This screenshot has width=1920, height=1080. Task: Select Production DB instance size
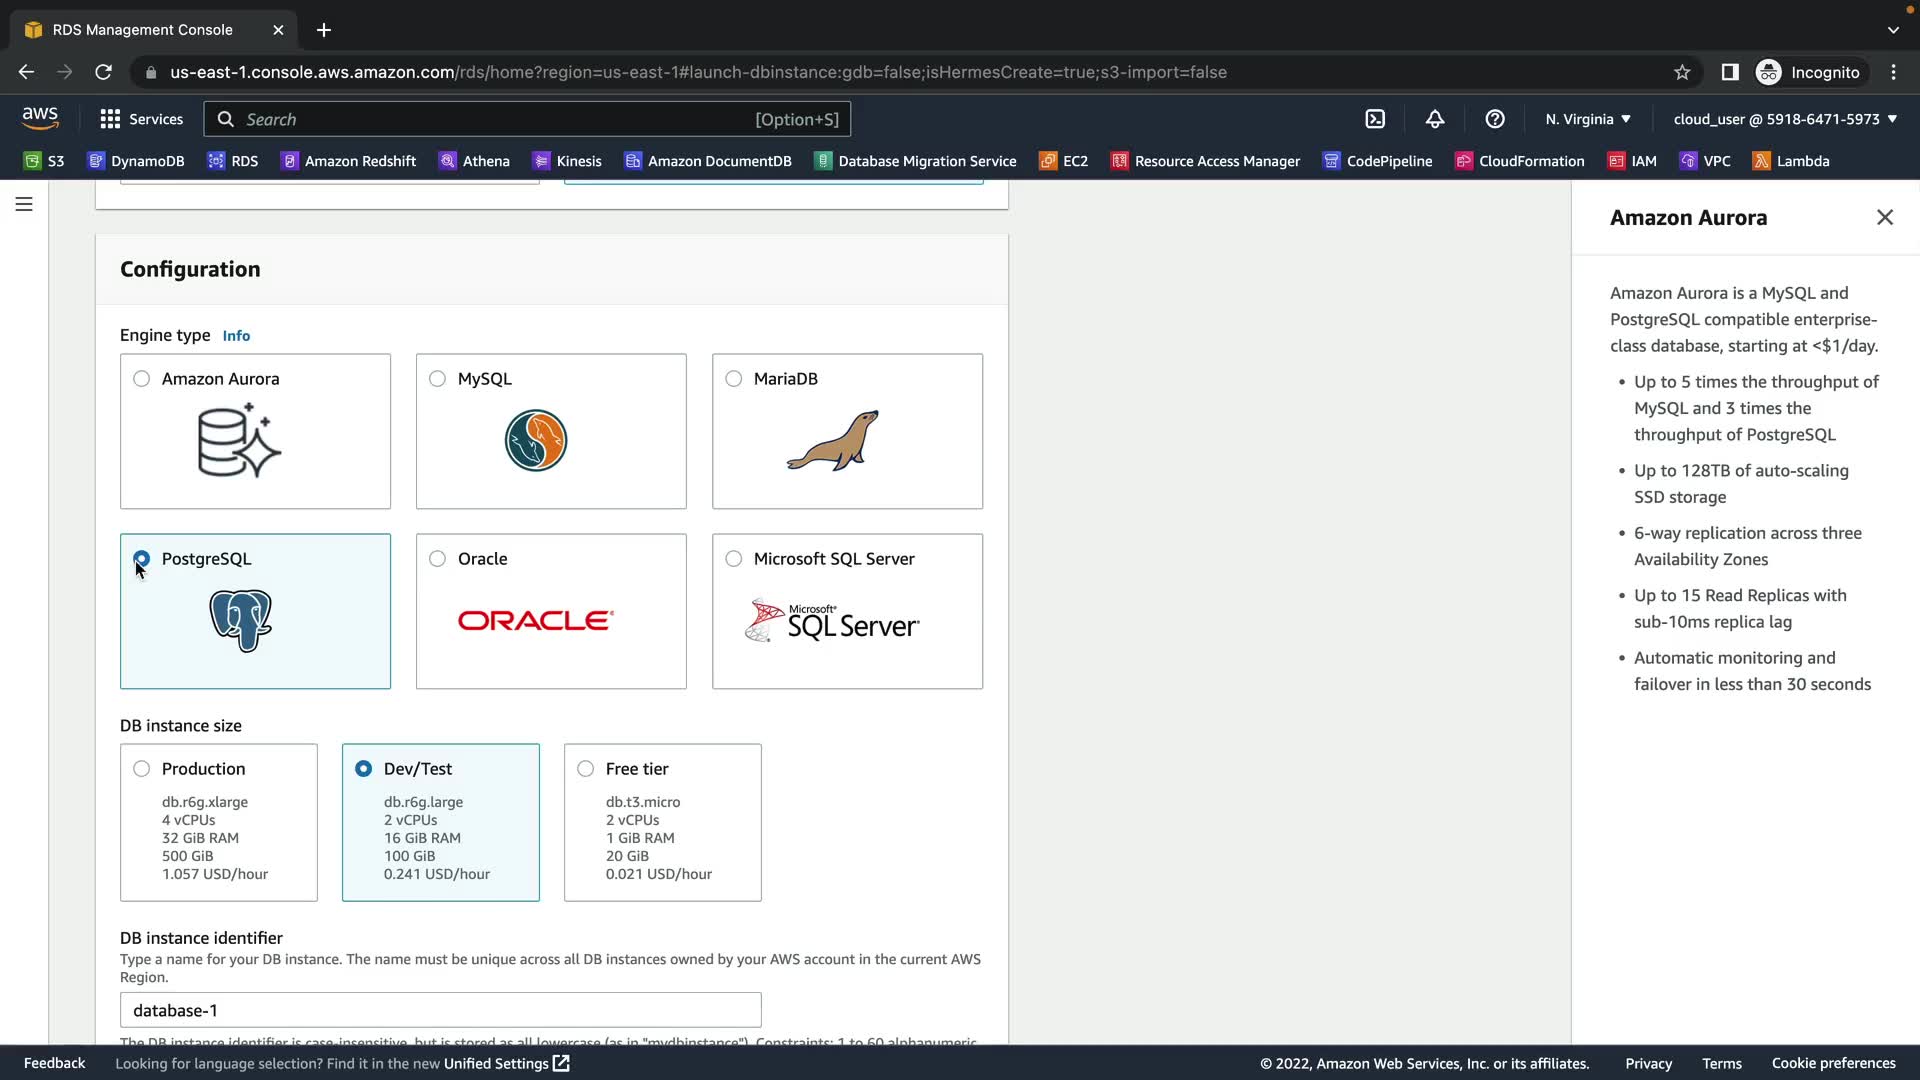(142, 769)
